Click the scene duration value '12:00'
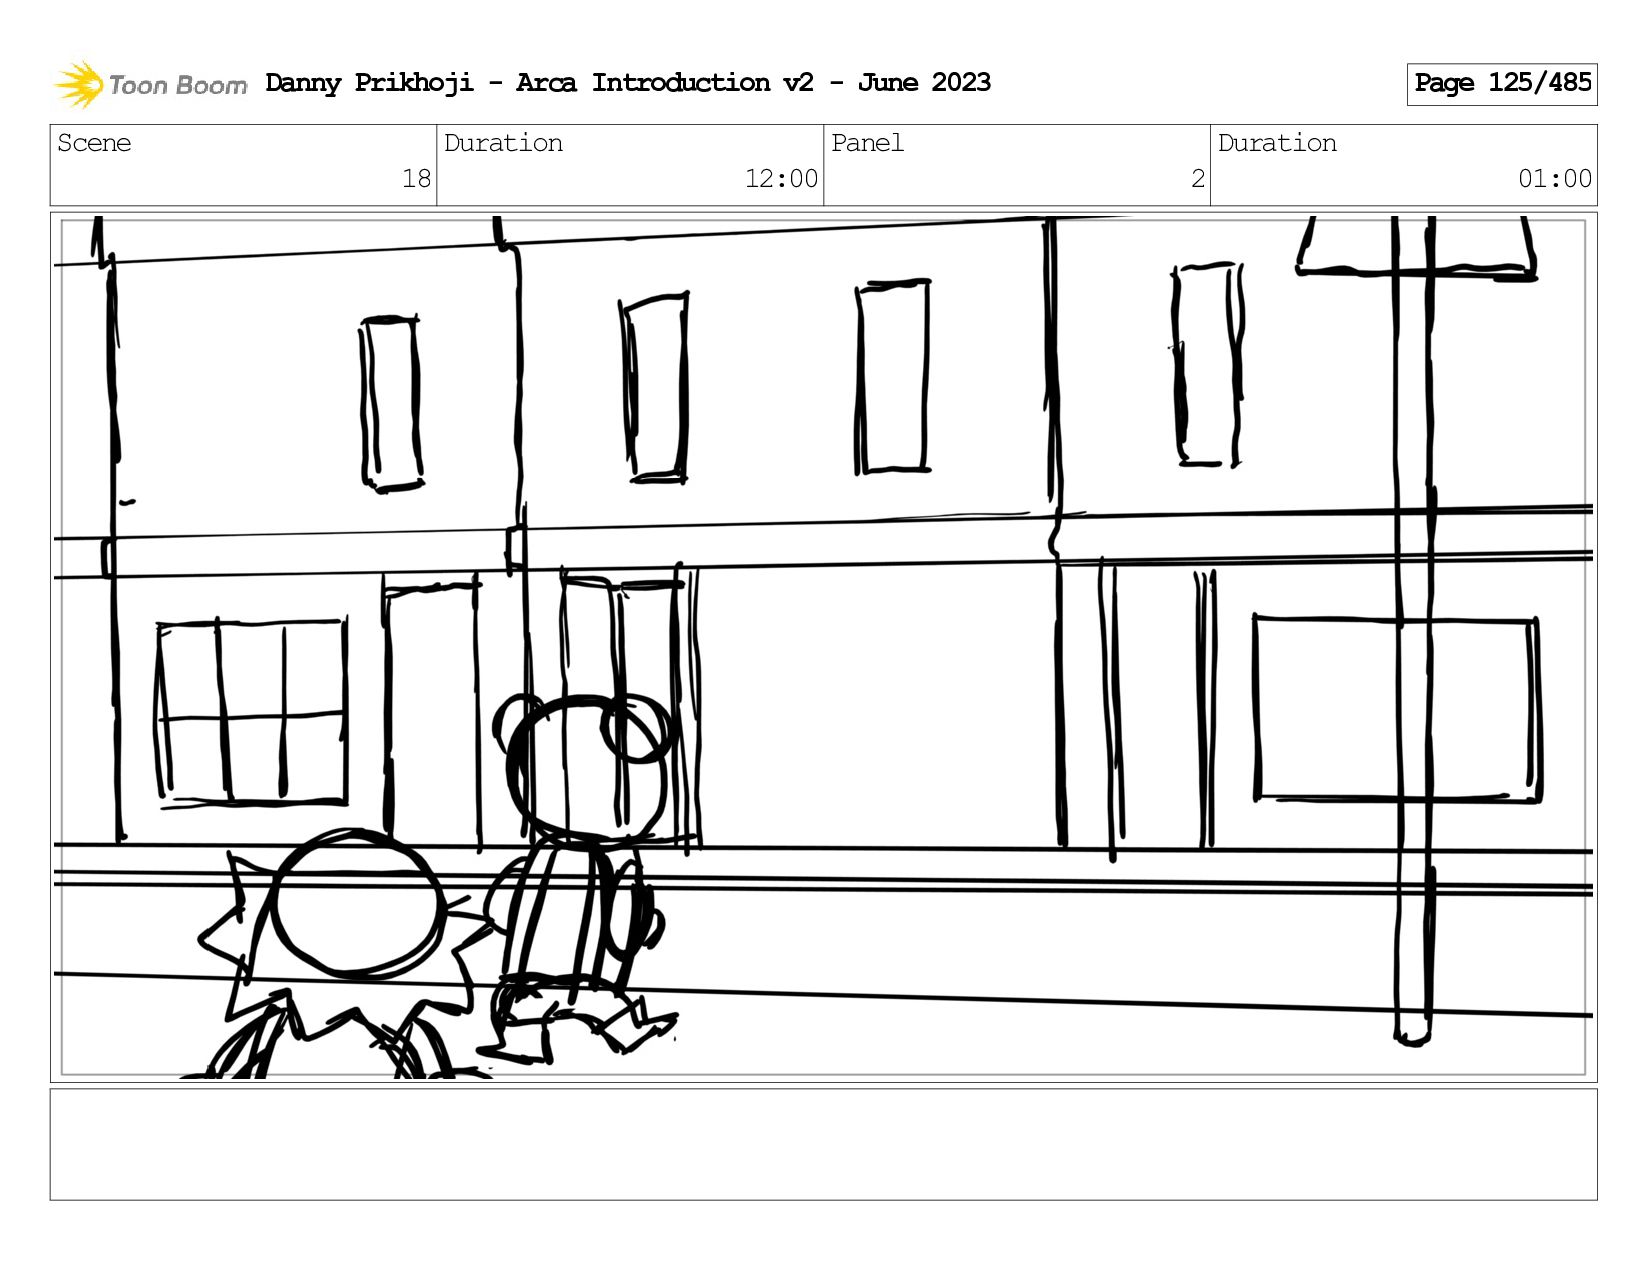The image size is (1650, 1275). click(x=781, y=179)
